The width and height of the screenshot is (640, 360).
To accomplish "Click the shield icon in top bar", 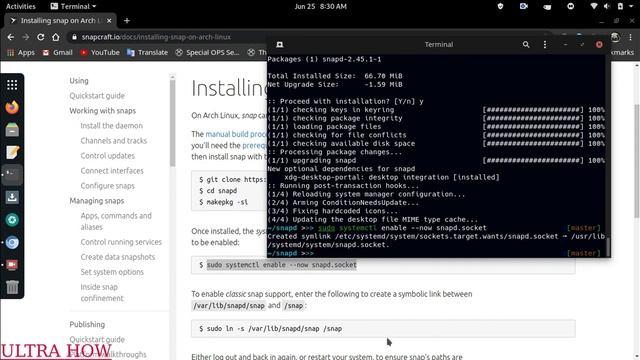I will pyautogui.click(x=500, y=6).
